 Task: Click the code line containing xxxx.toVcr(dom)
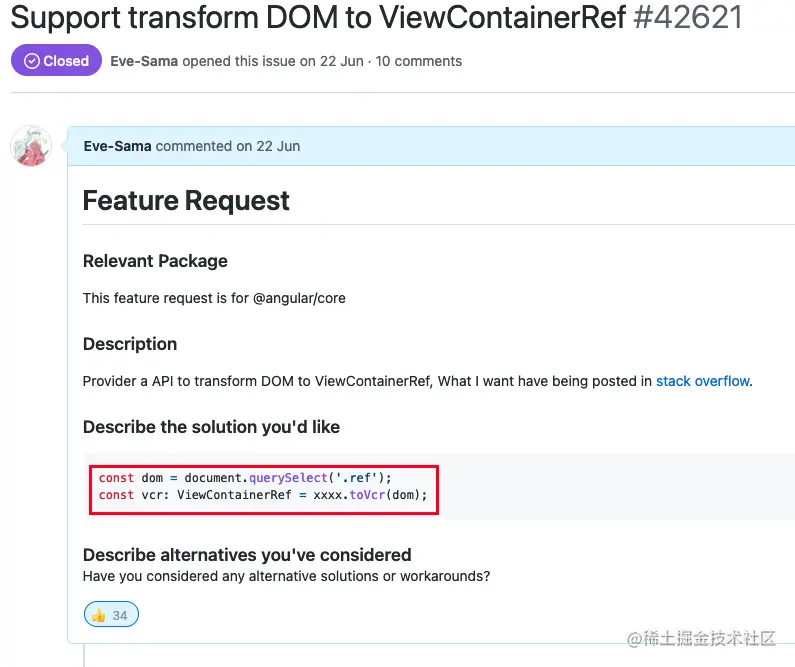pyautogui.click(x=263, y=495)
